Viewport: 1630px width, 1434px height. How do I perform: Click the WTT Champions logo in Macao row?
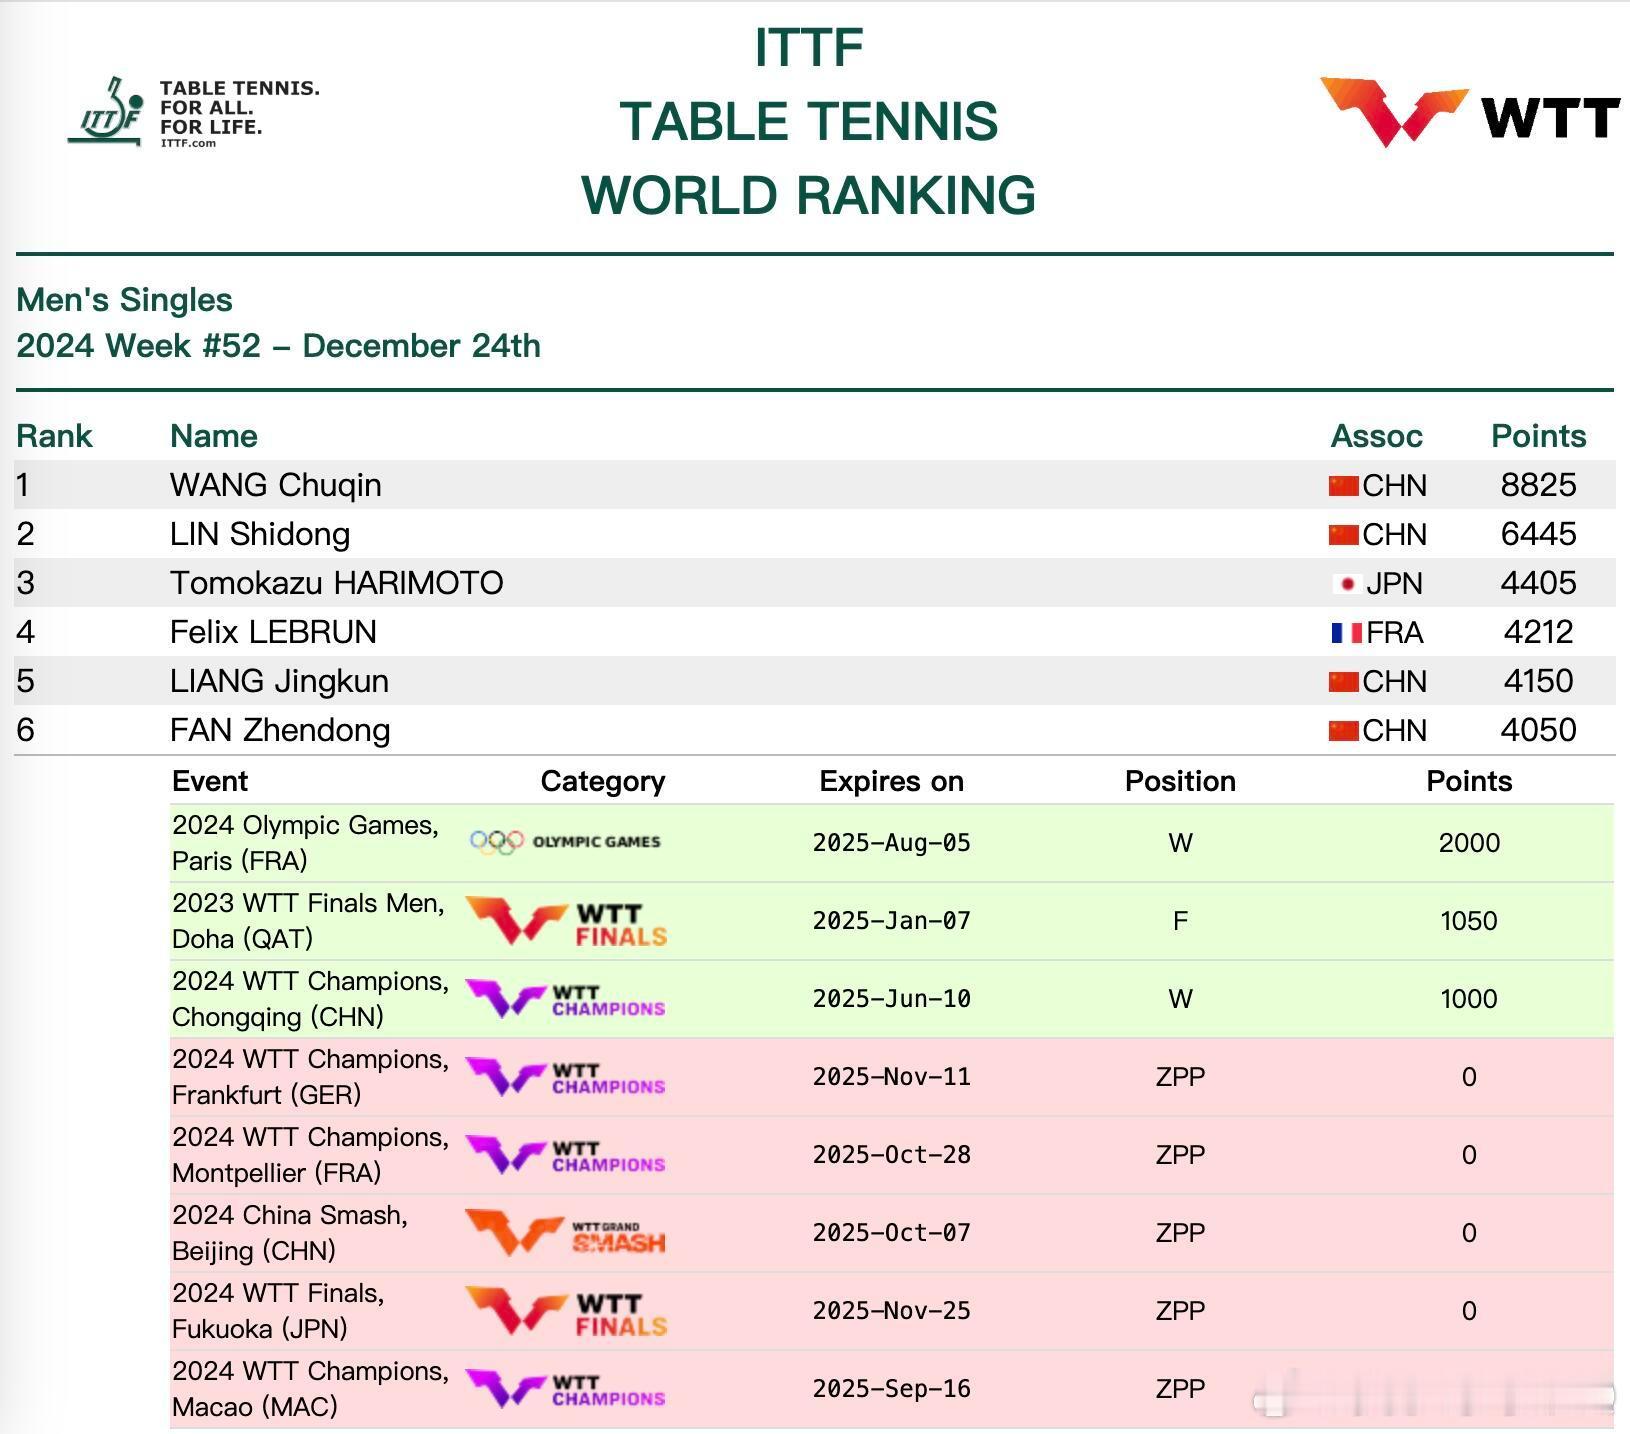coord(566,1389)
